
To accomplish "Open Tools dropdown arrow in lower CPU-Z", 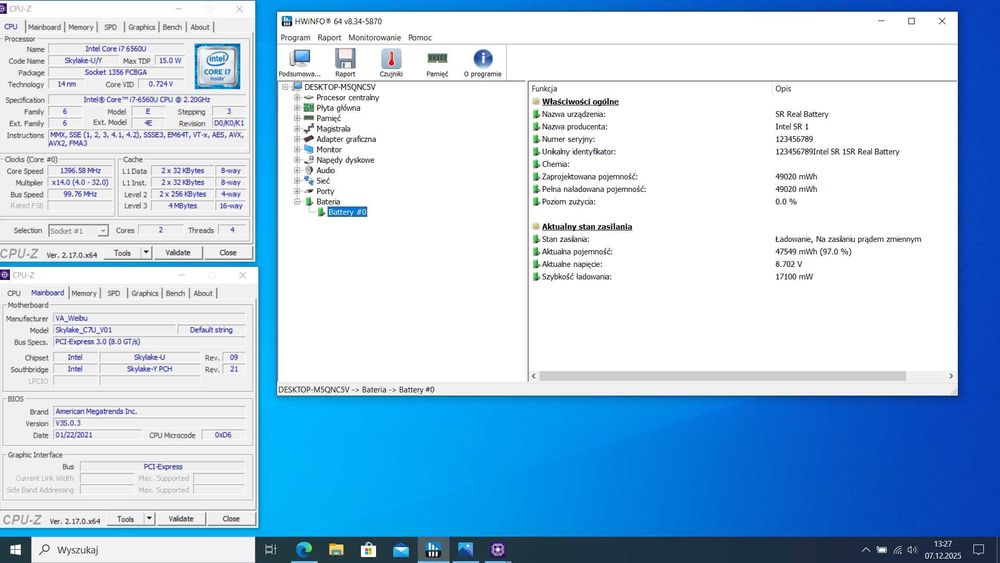I will [x=149, y=518].
